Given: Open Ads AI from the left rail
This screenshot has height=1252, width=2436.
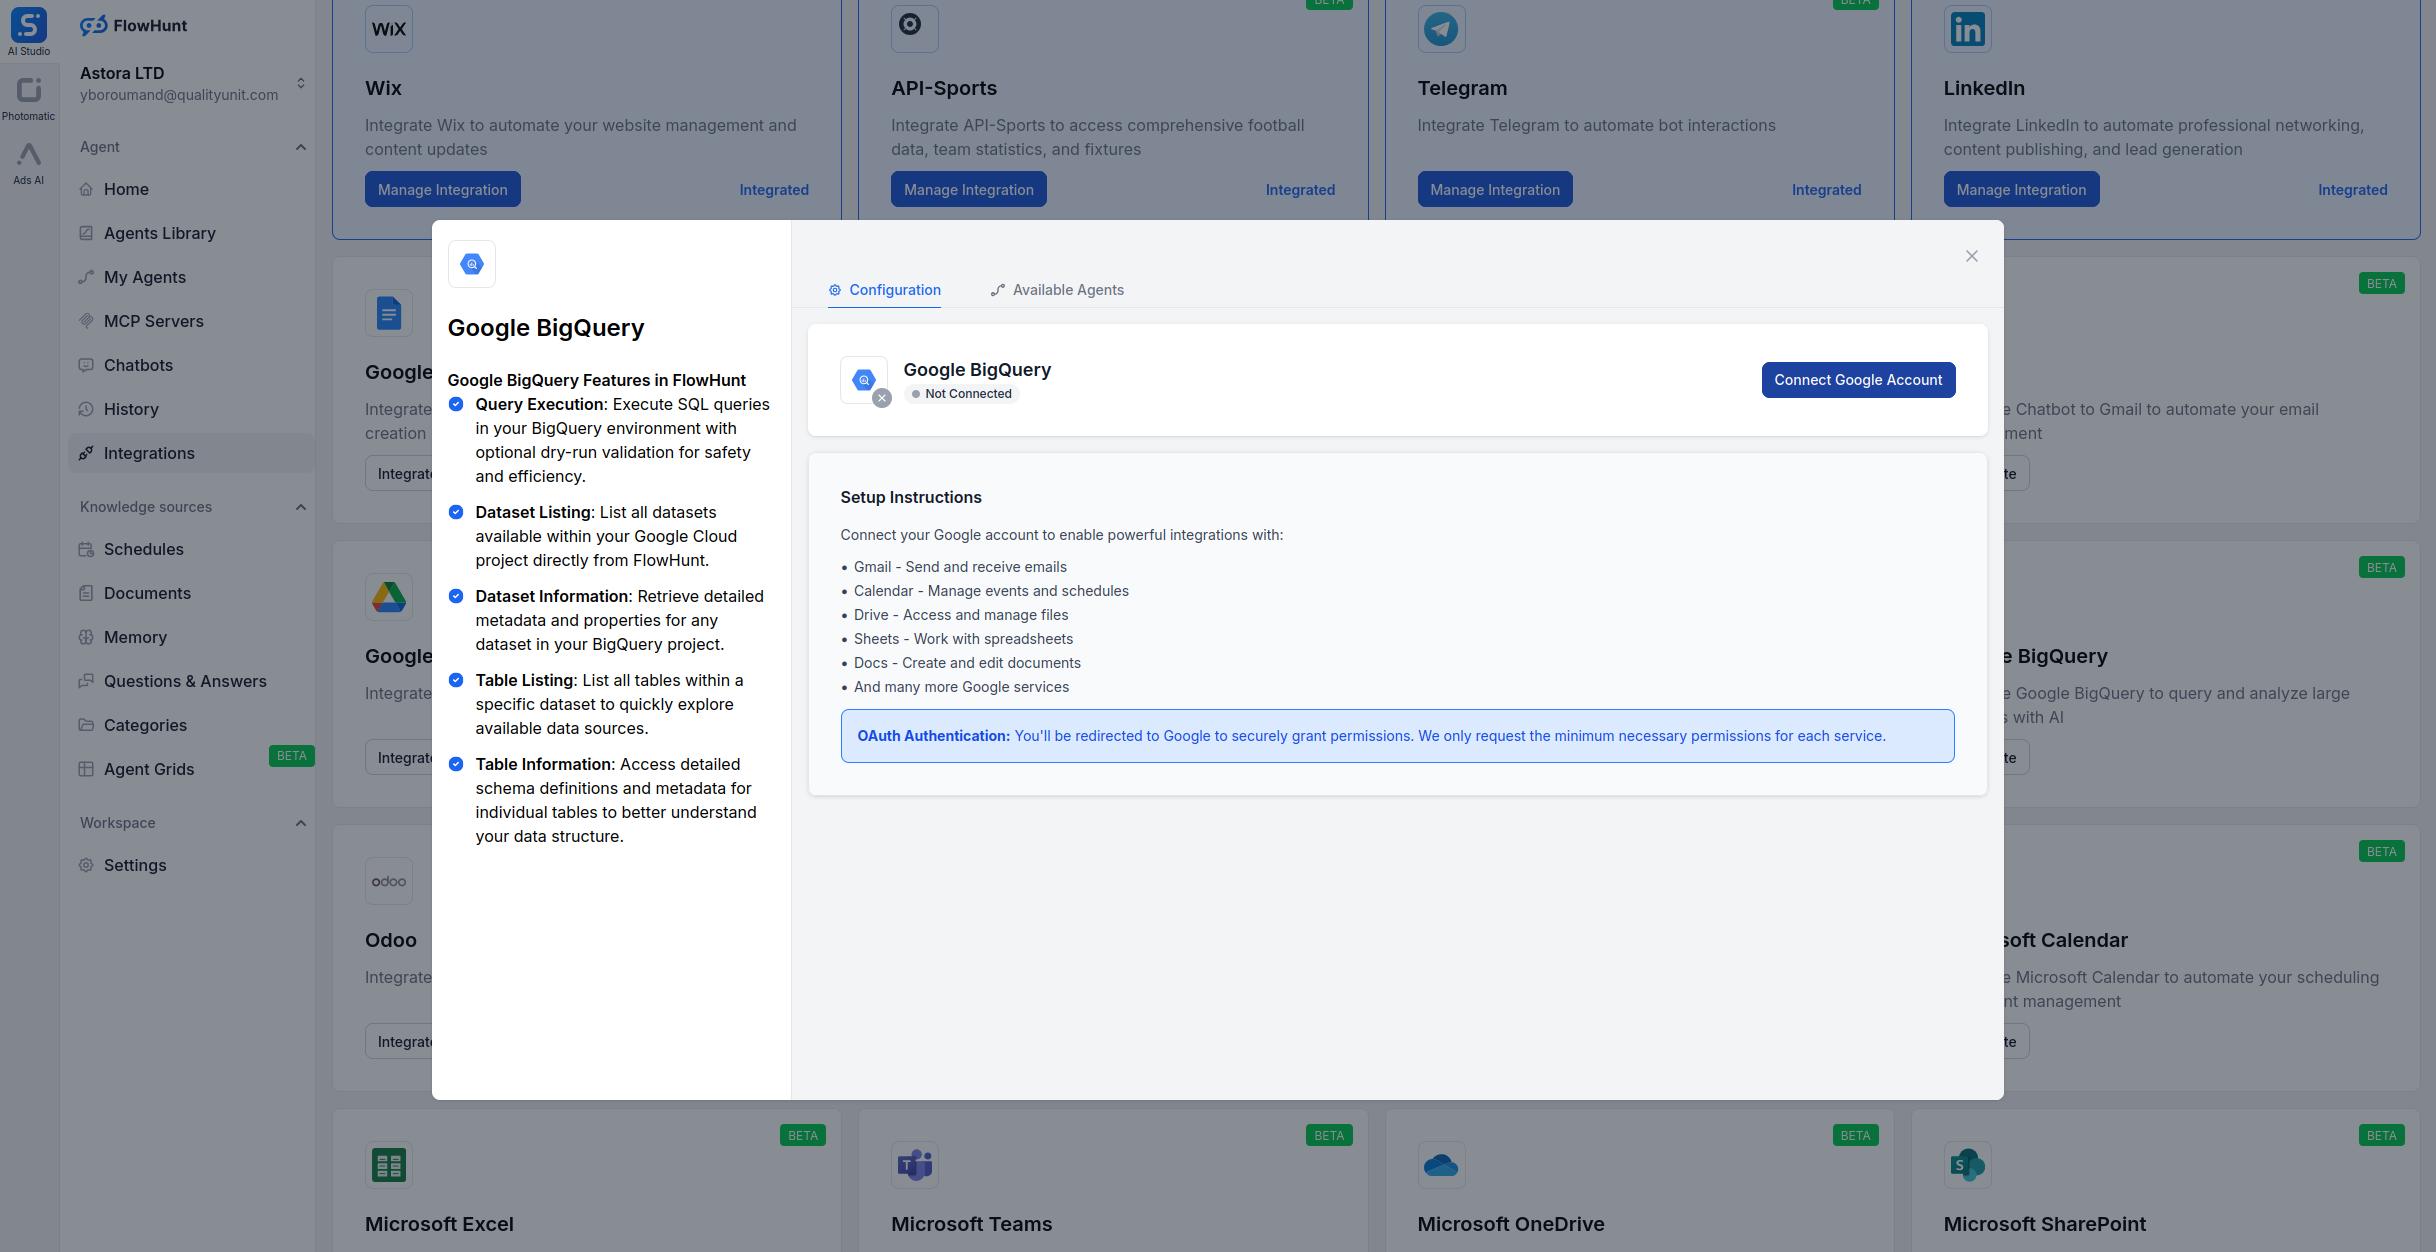Looking at the screenshot, I should point(29,158).
